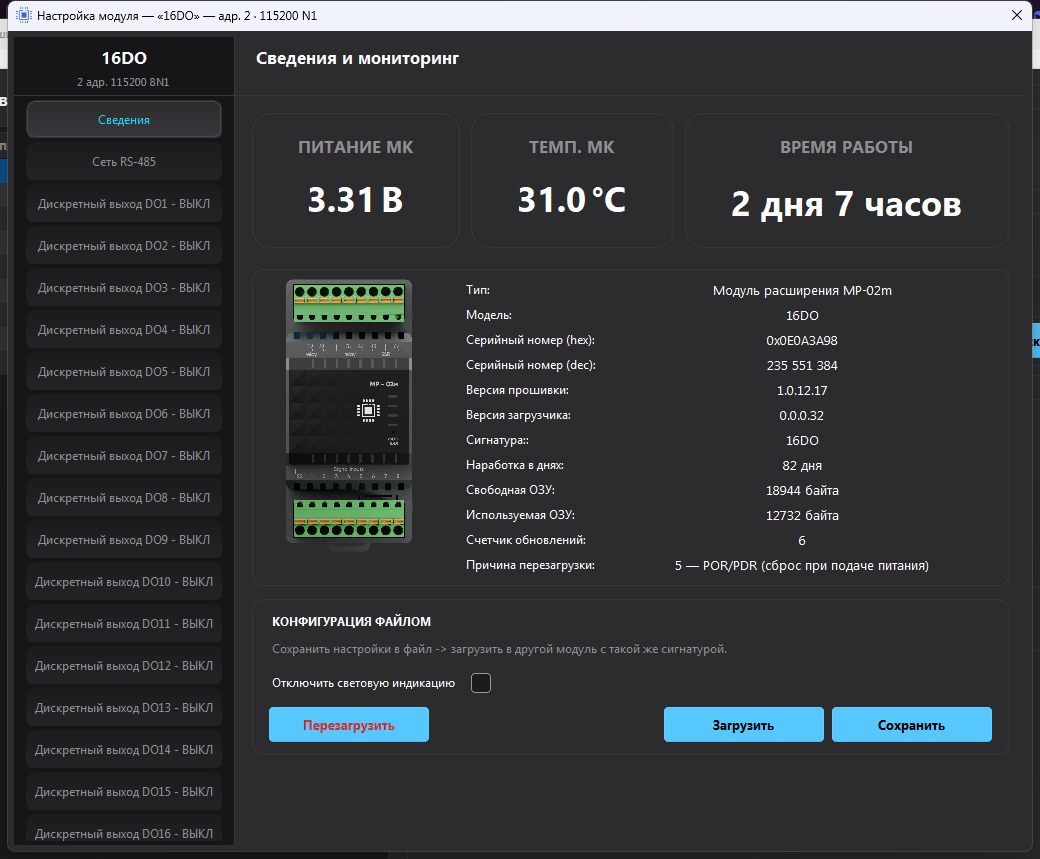Click the module chip icon in title bar
The image size is (1040, 859).
point(23,15)
